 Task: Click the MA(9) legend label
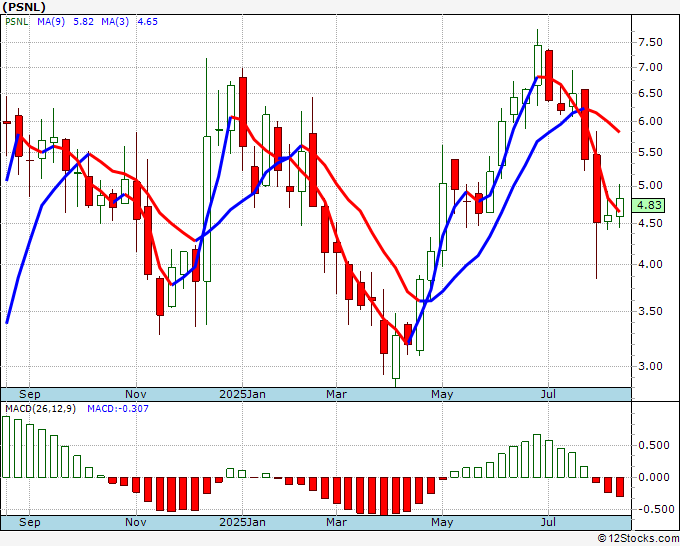(51, 22)
